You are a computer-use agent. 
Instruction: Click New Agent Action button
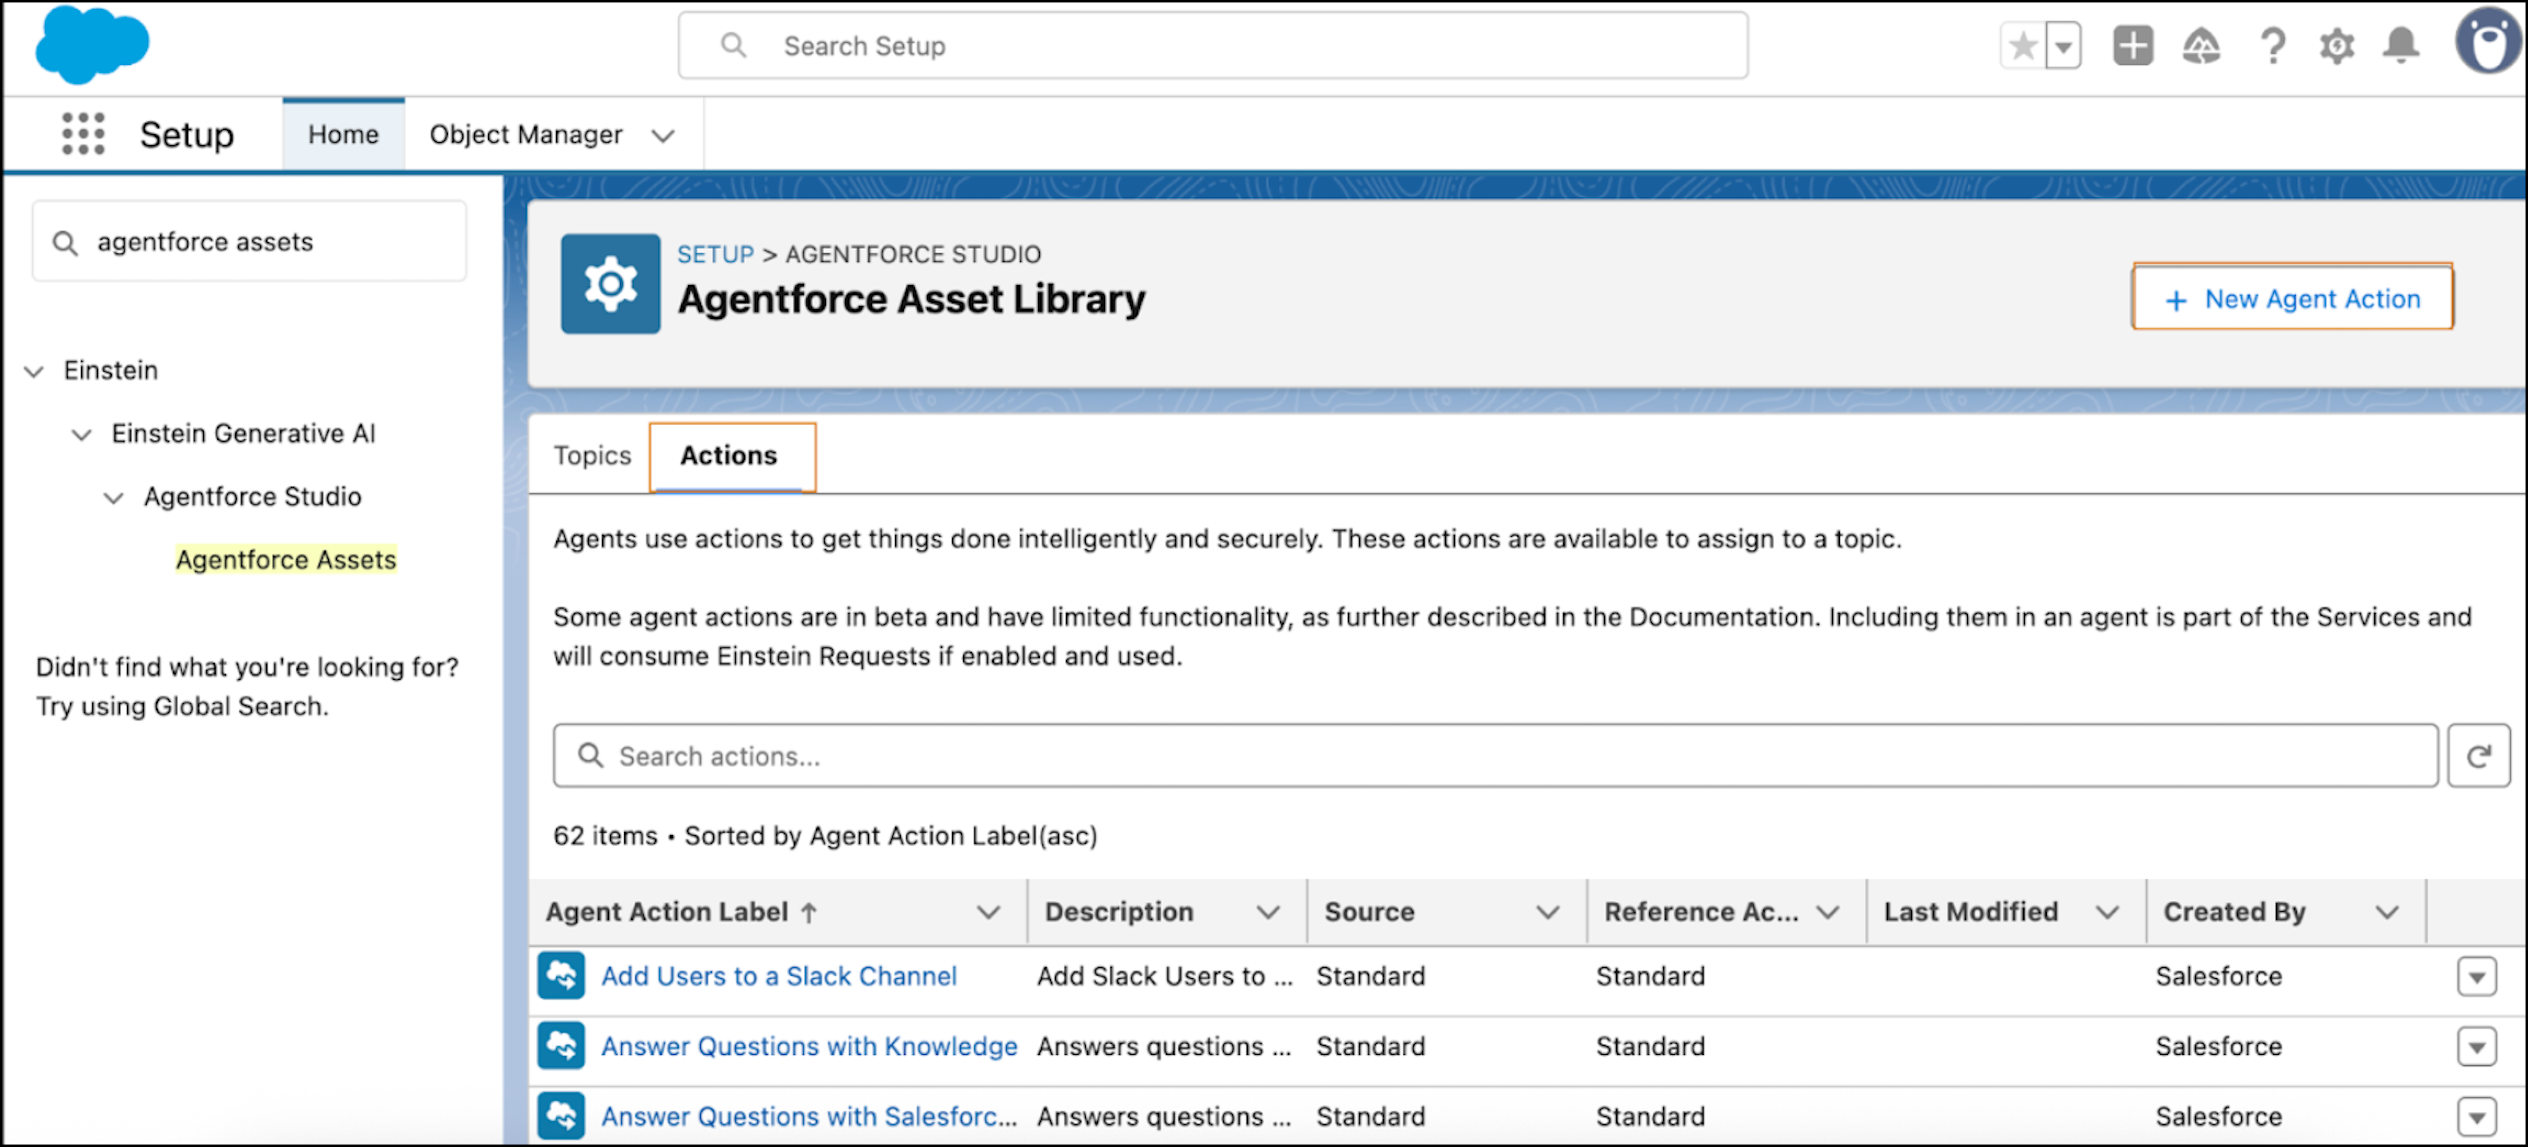[2292, 298]
